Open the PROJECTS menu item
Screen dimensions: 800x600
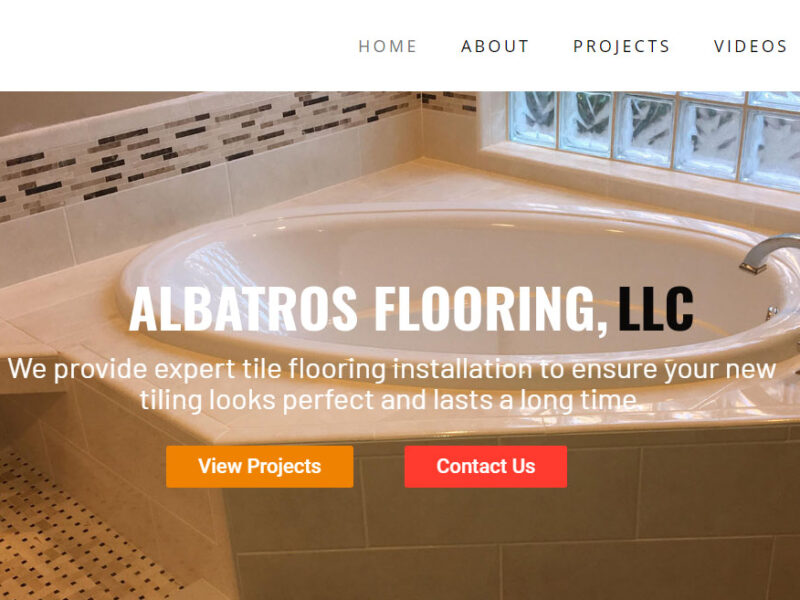coord(621,46)
